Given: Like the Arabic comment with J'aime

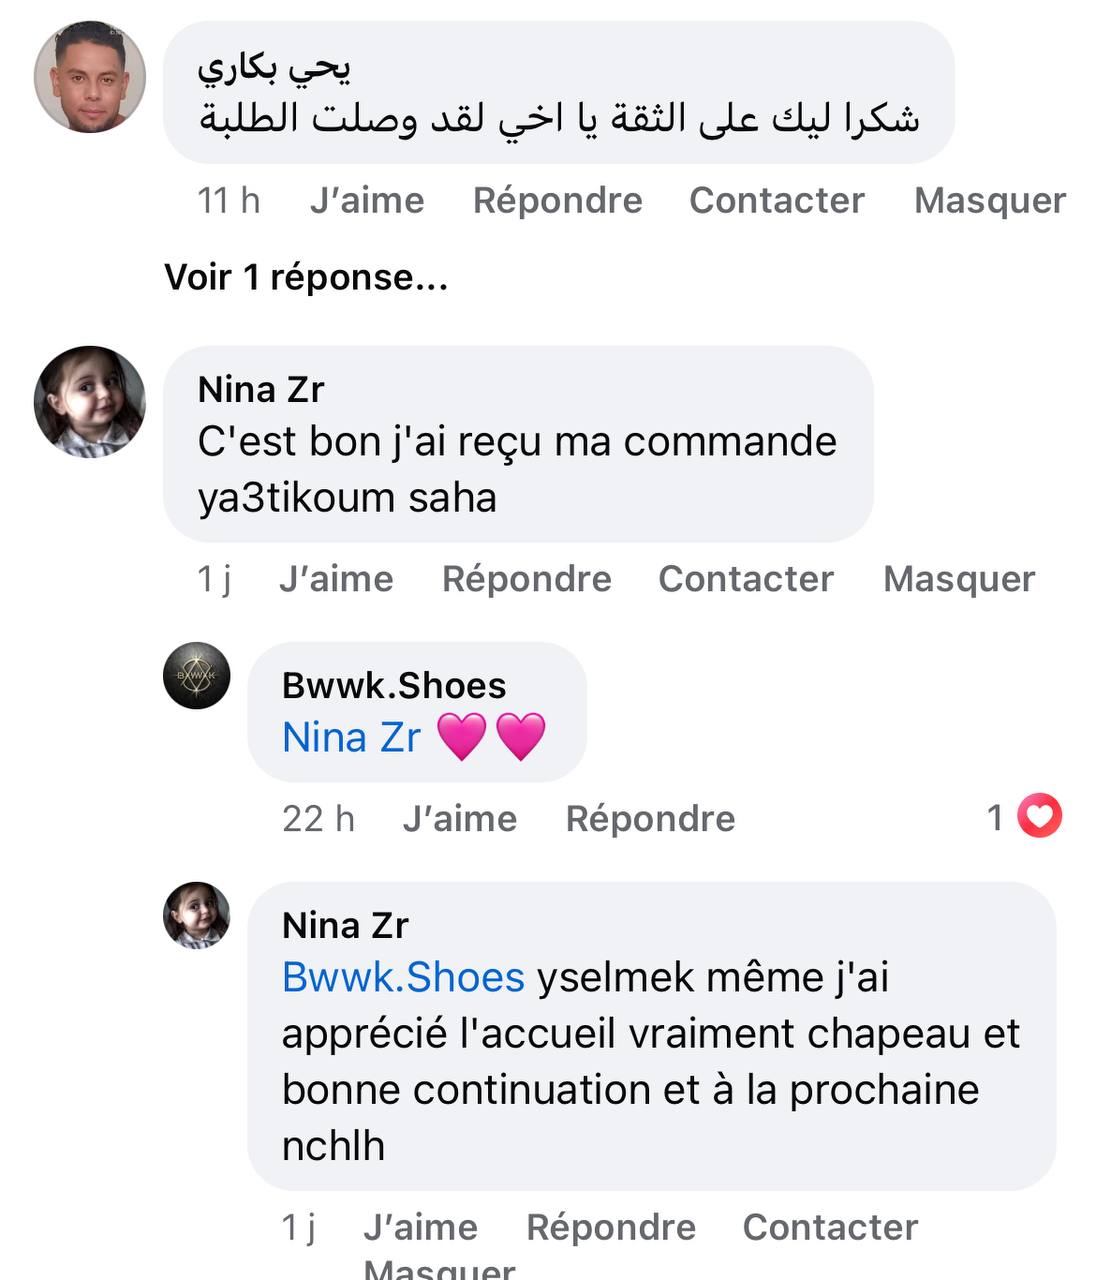Looking at the screenshot, I should [367, 200].
